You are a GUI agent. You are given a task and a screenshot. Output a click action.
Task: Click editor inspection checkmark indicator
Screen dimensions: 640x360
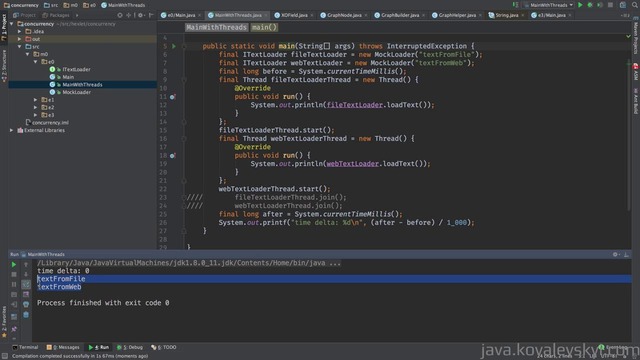tap(628, 36)
